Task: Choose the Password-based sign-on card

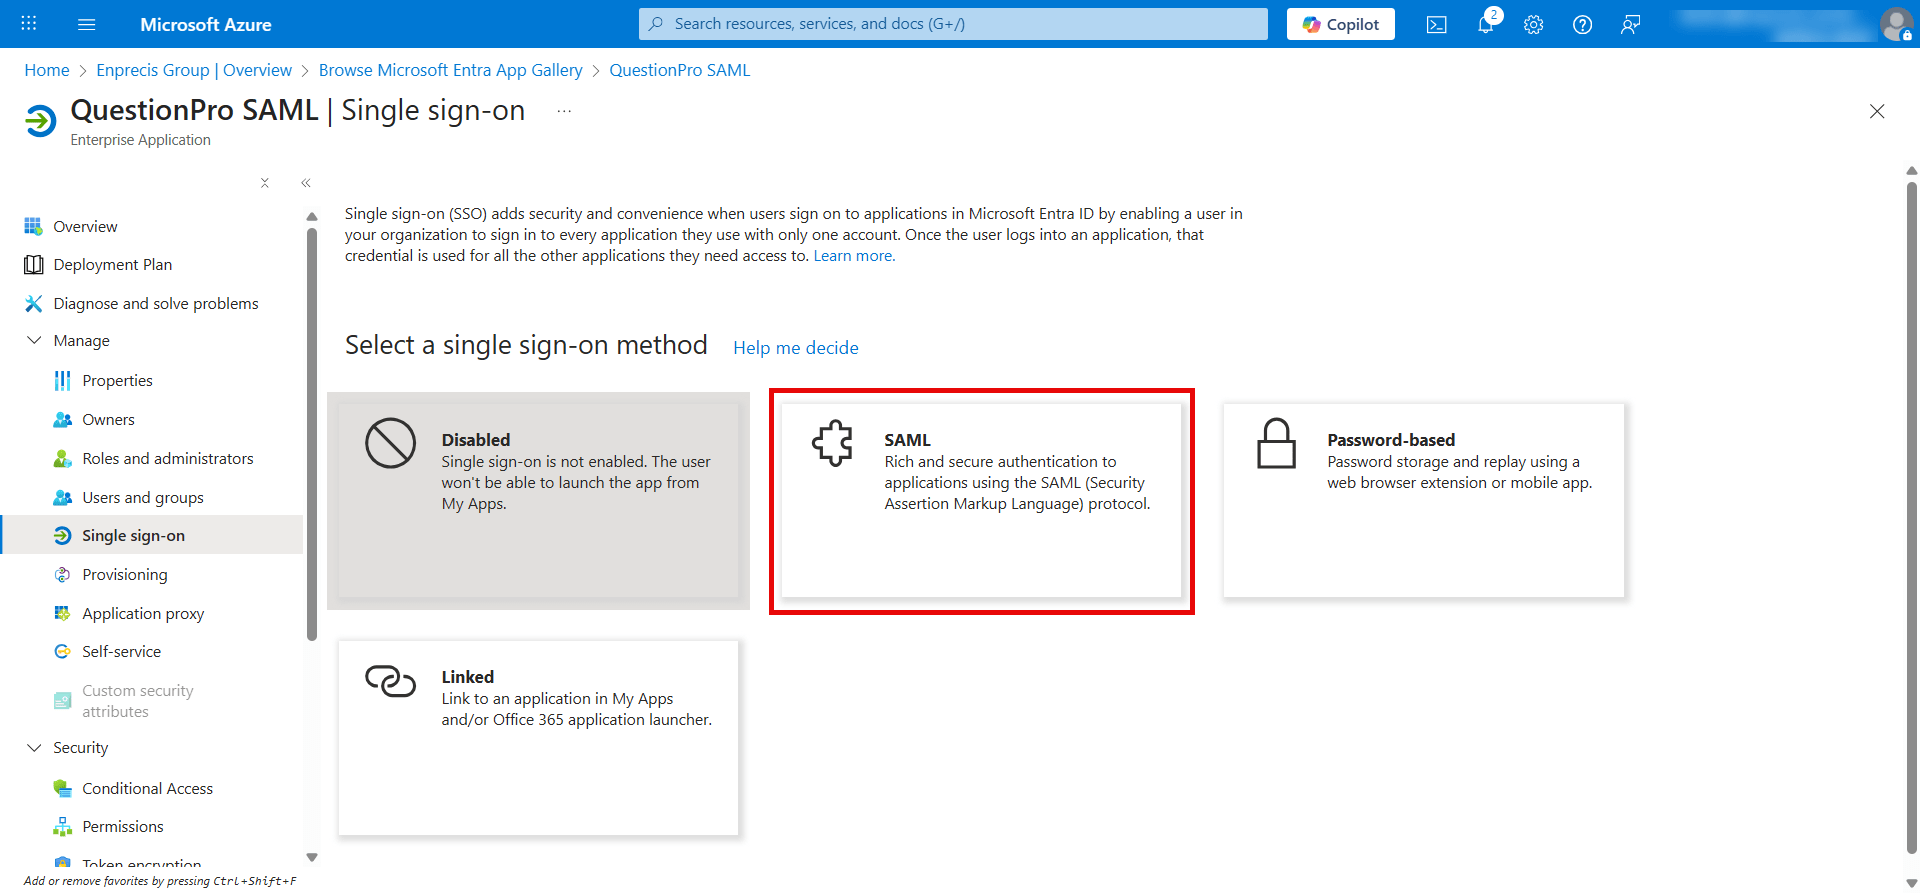Action: pos(1423,500)
